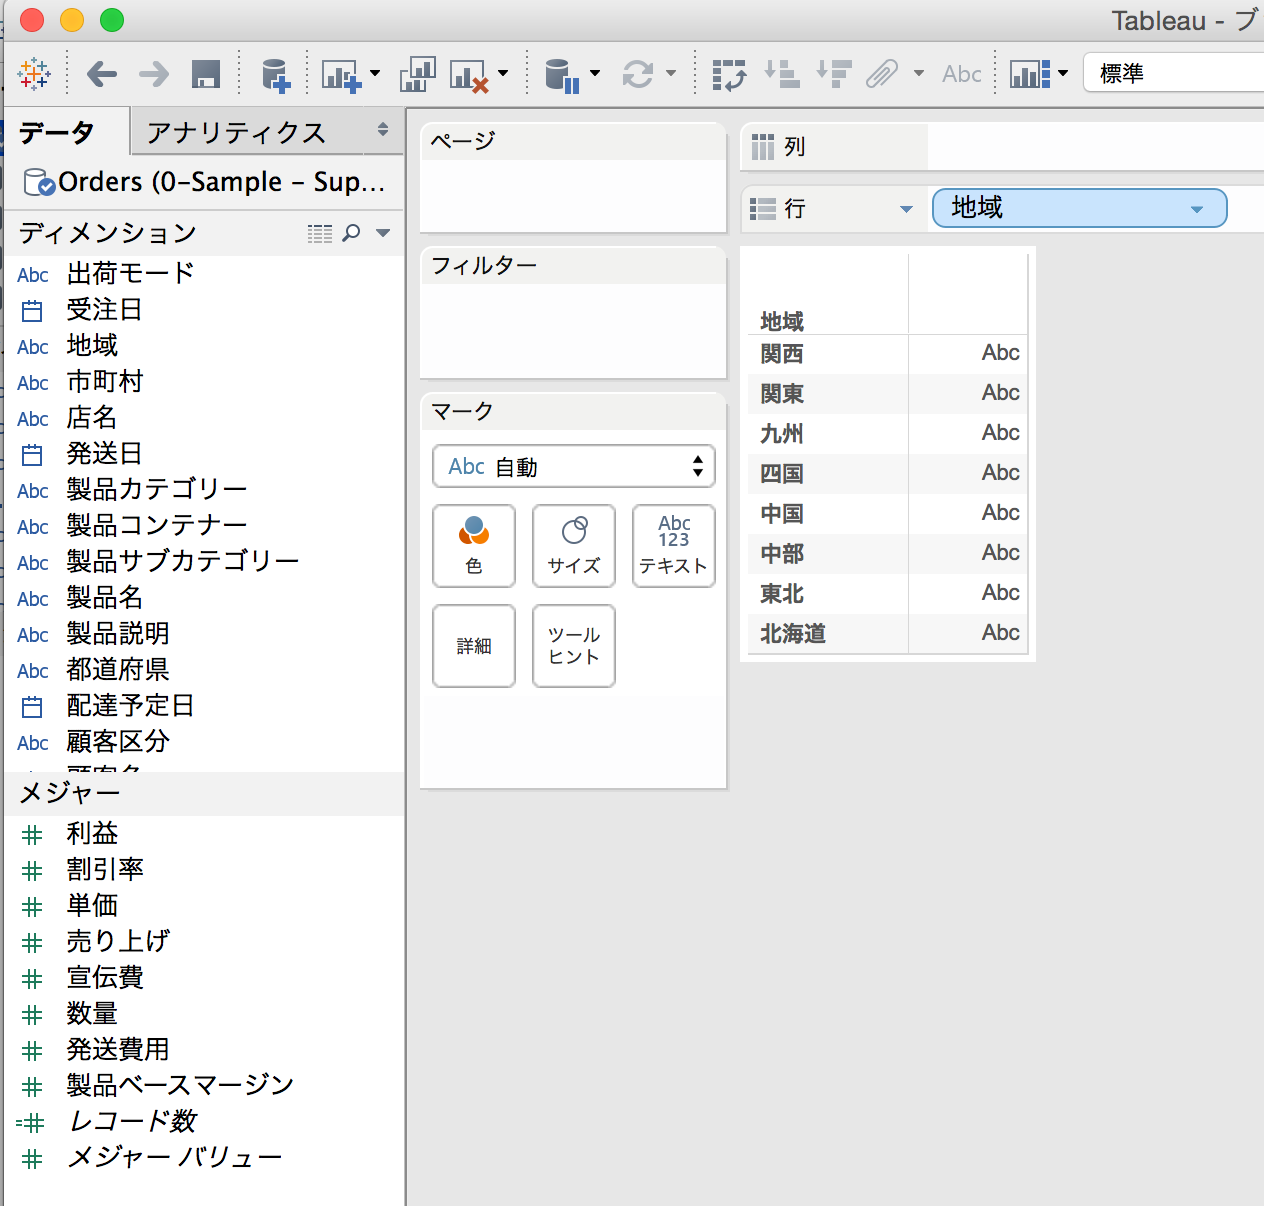The height and width of the screenshot is (1206, 1264).
Task: Click the Size button on the Marks card
Action: tap(573, 546)
